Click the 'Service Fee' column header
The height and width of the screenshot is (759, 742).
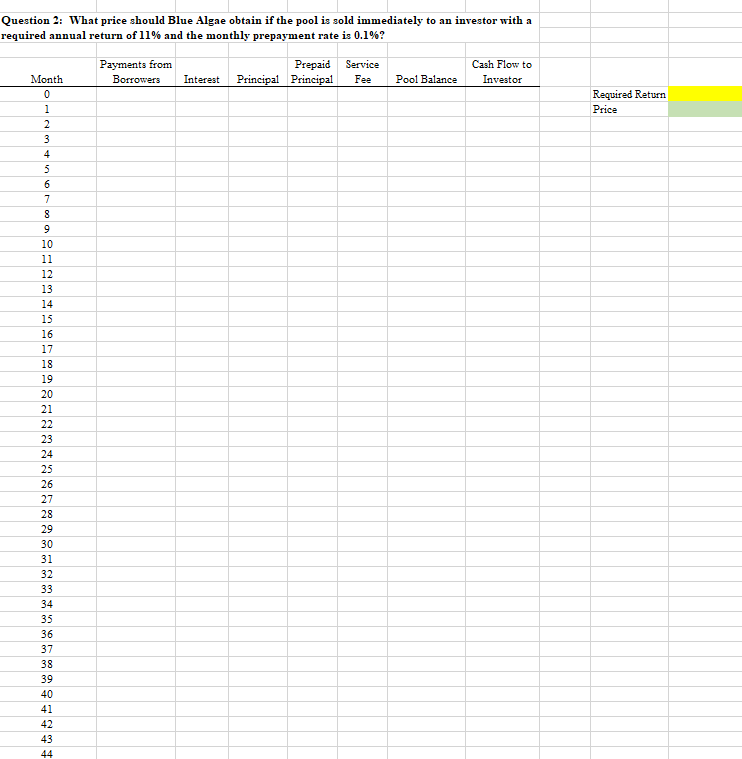click(x=363, y=72)
